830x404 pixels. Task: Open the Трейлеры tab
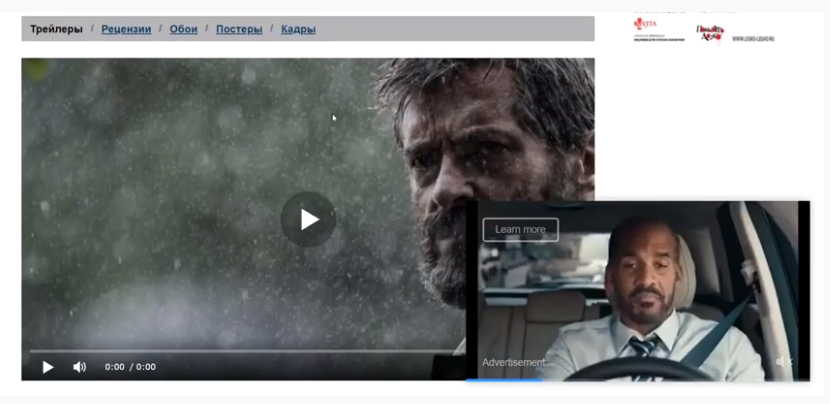tap(56, 29)
